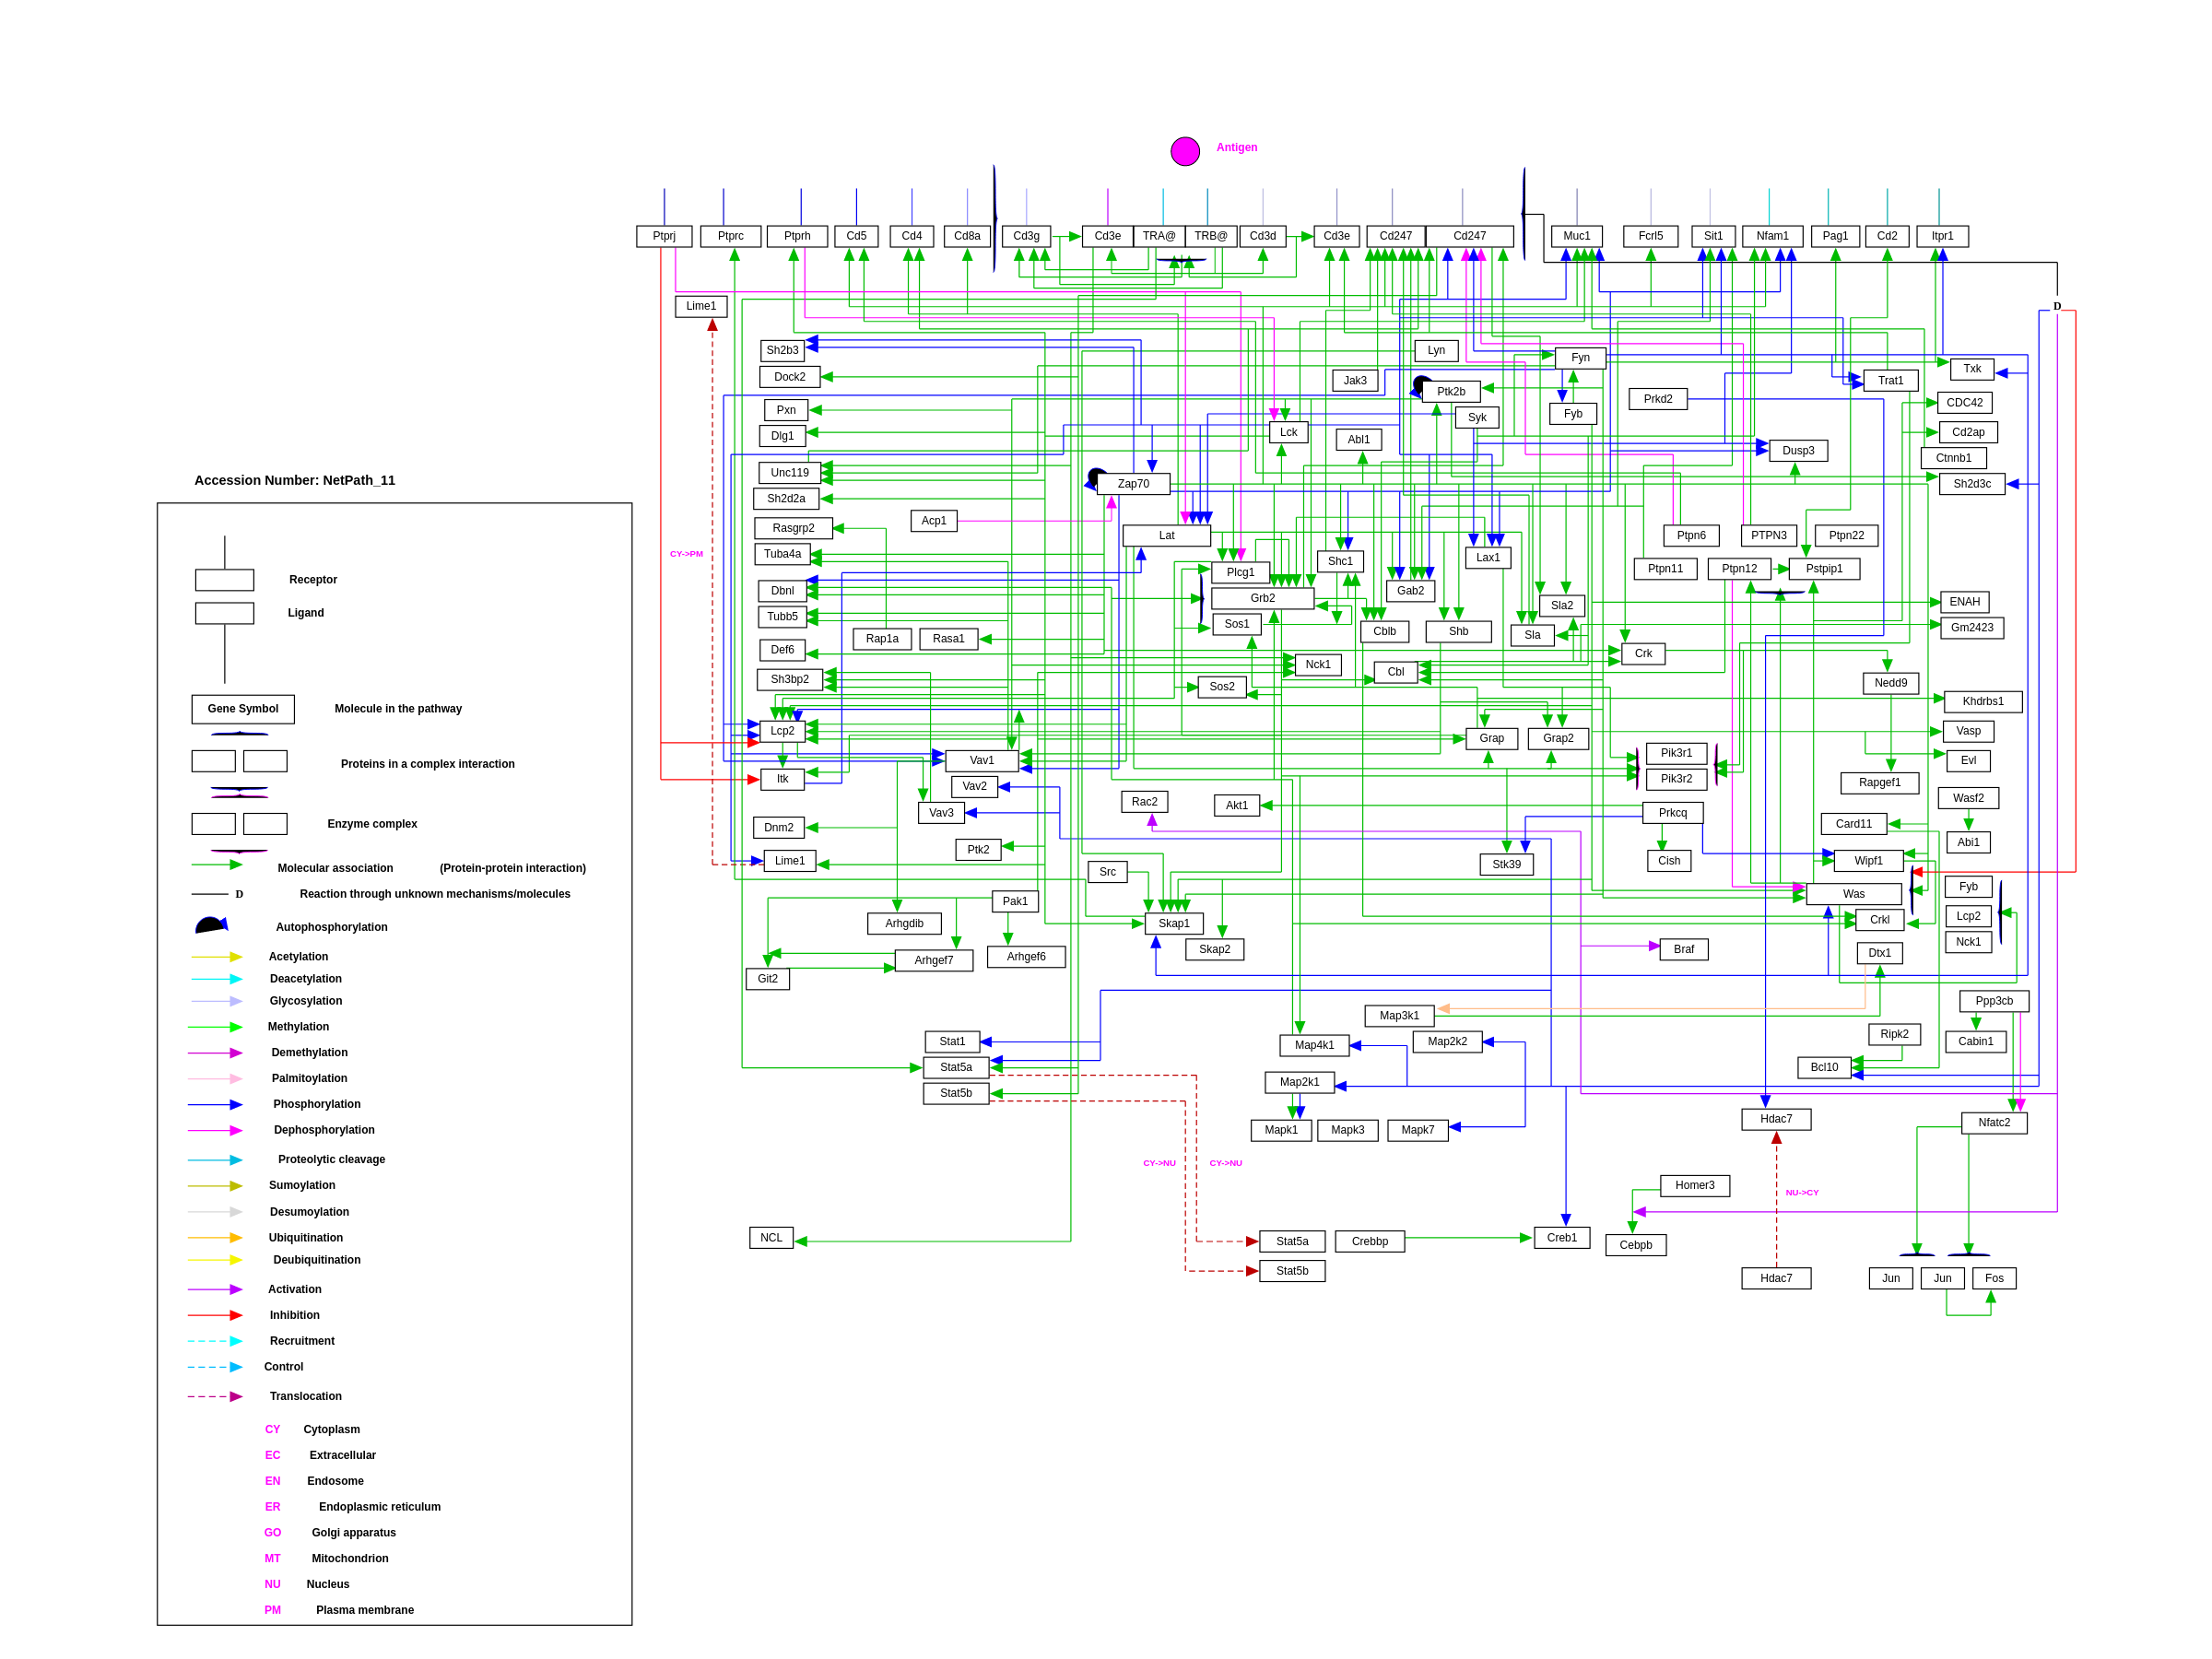Click the dashed Translocation arrow in legend
This screenshot has height=1659, width=2212.
(215, 1396)
